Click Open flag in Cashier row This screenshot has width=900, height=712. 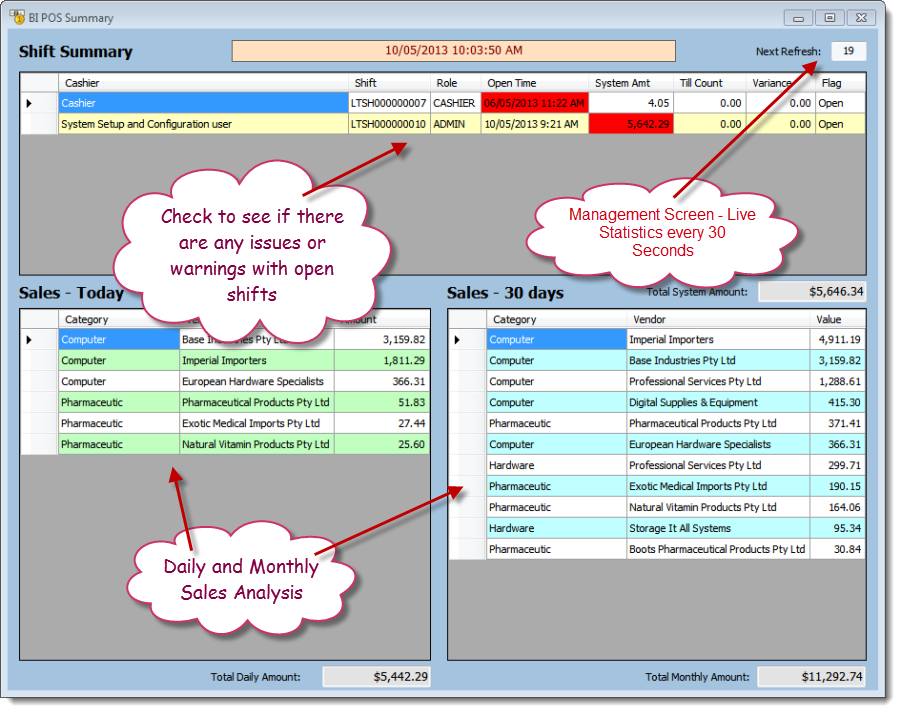(840, 103)
